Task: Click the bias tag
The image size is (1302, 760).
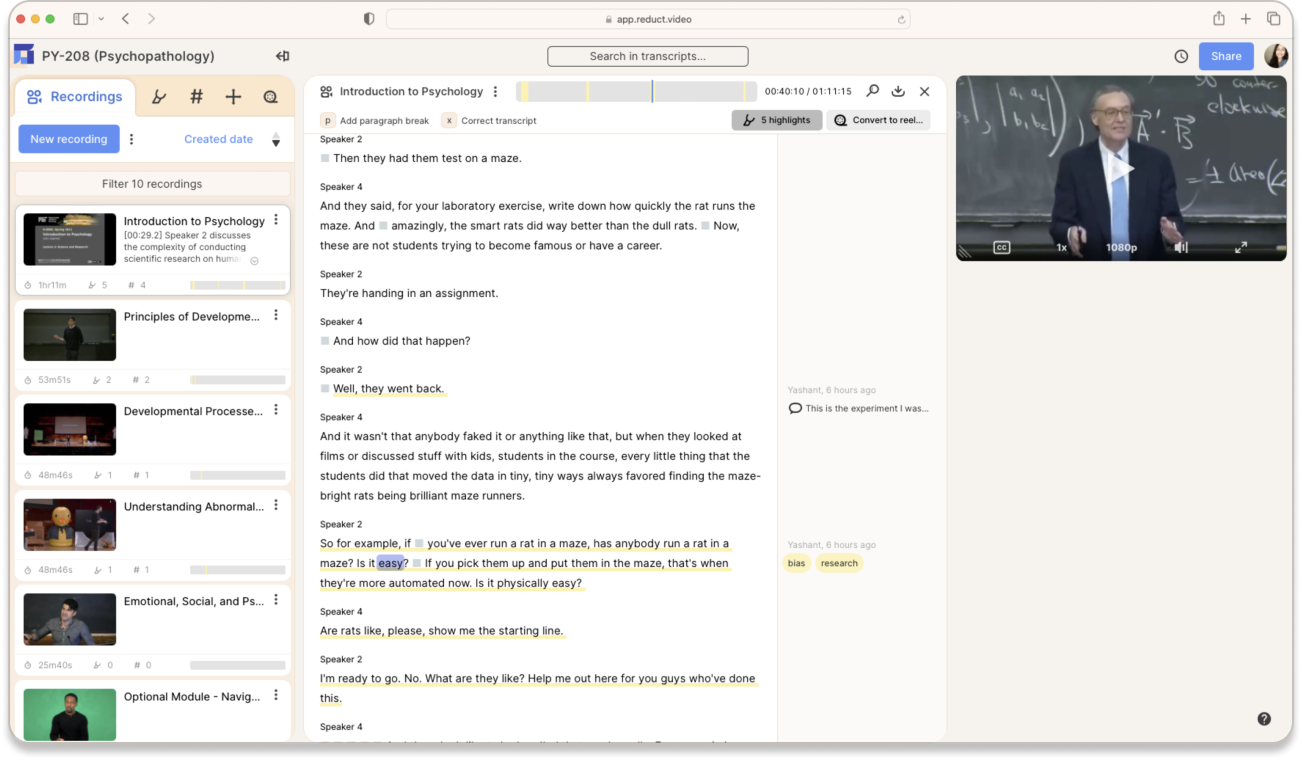Action: [796, 563]
